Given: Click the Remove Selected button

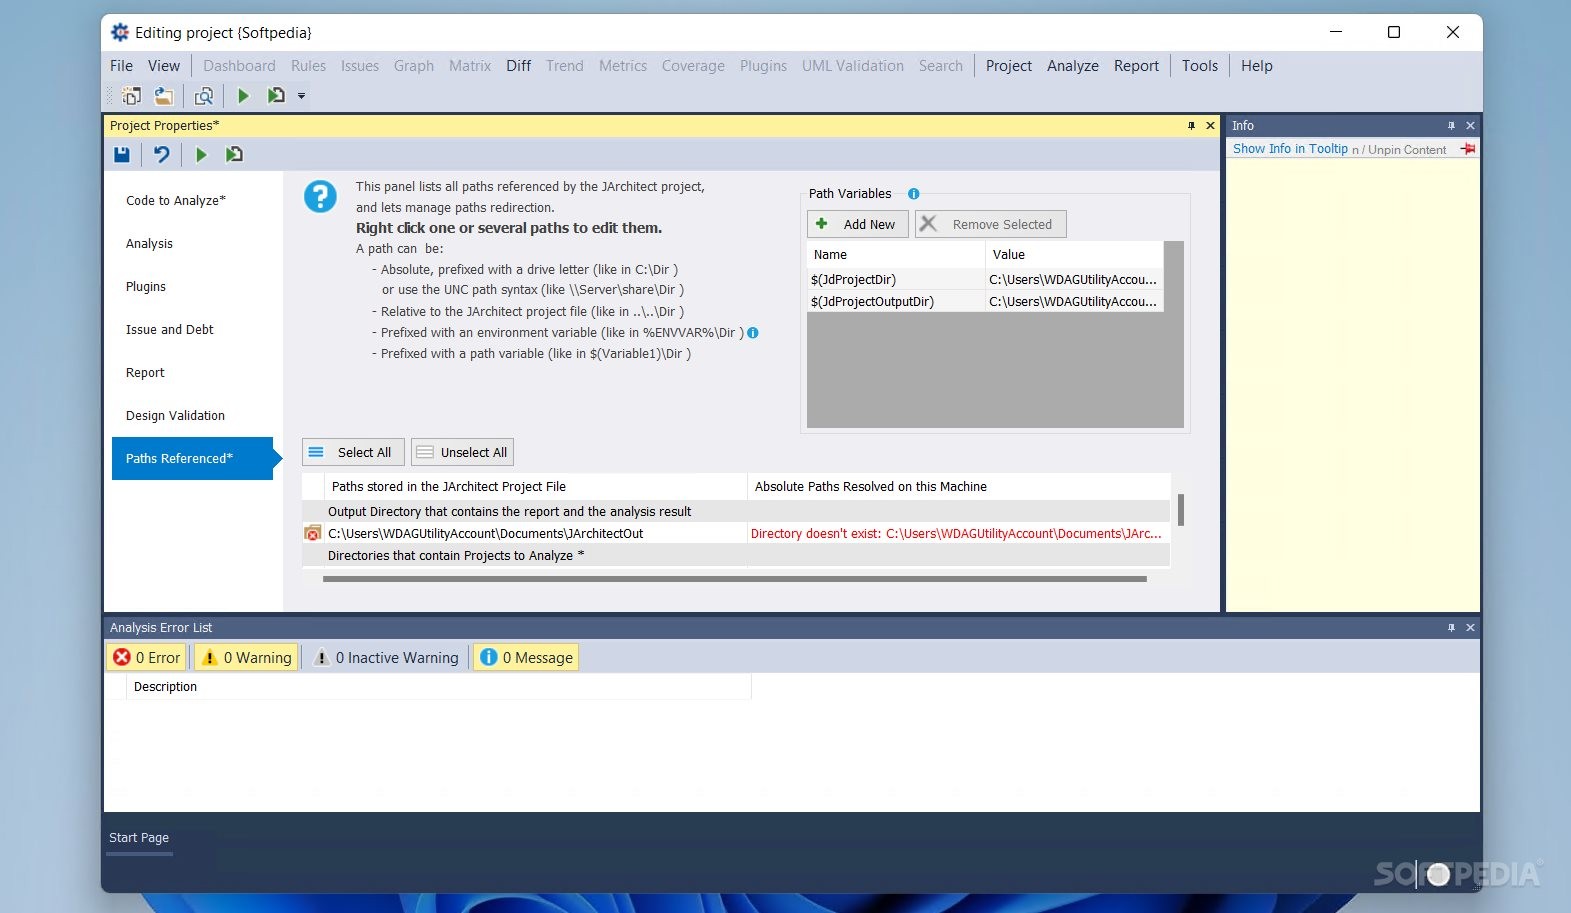Looking at the screenshot, I should [x=990, y=224].
